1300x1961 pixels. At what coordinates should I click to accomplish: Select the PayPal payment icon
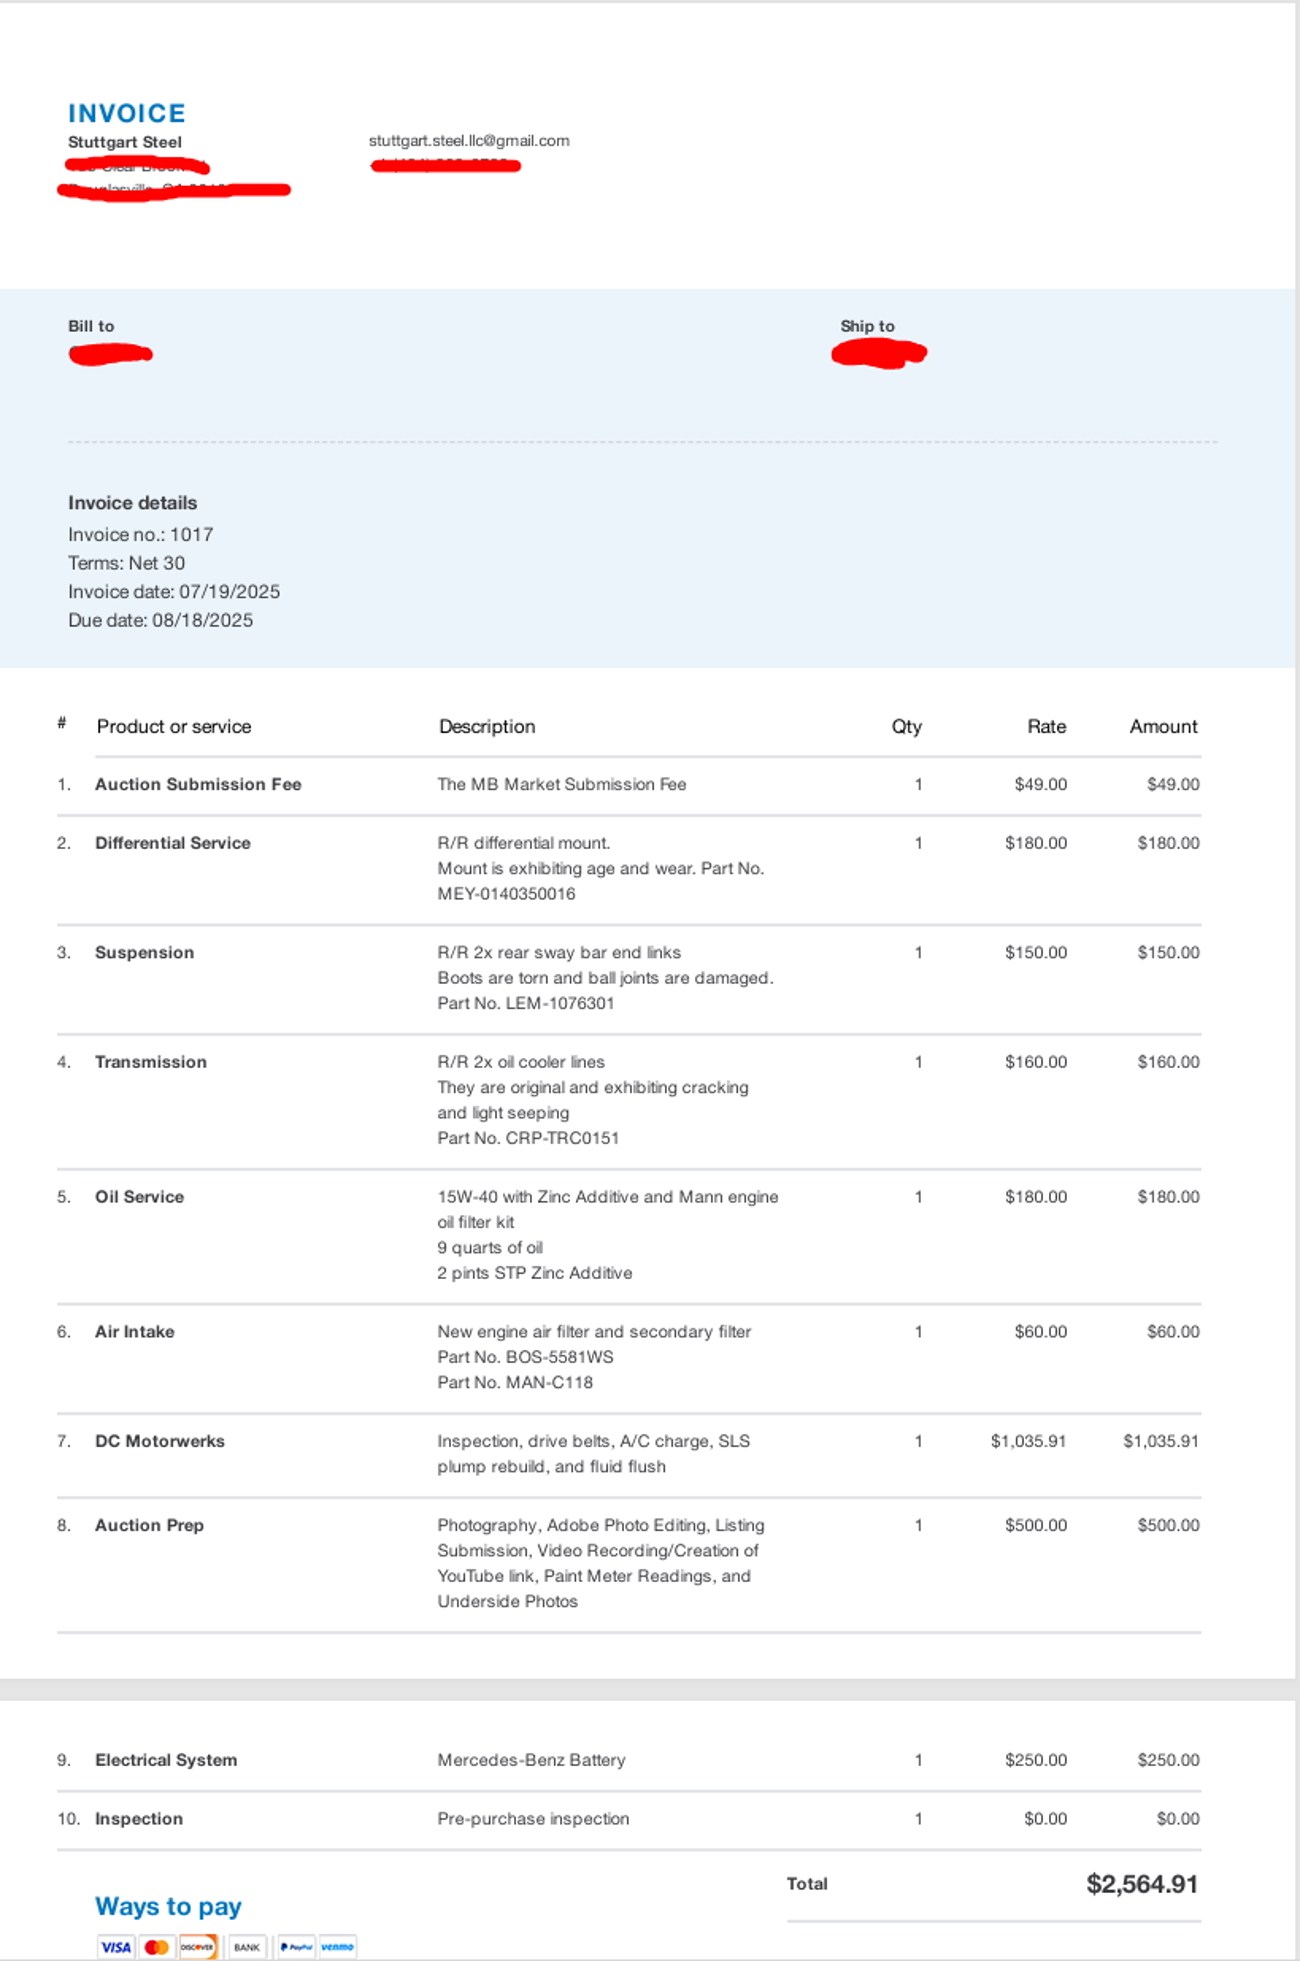[x=296, y=1946]
